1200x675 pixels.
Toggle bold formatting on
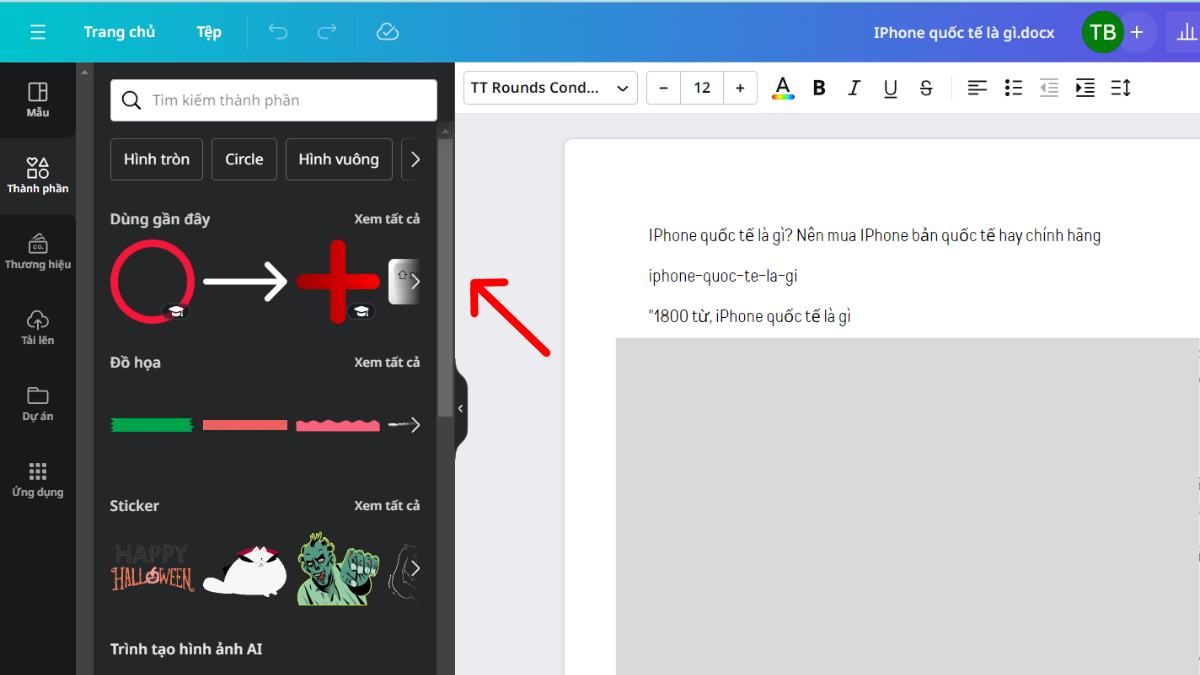tap(818, 88)
